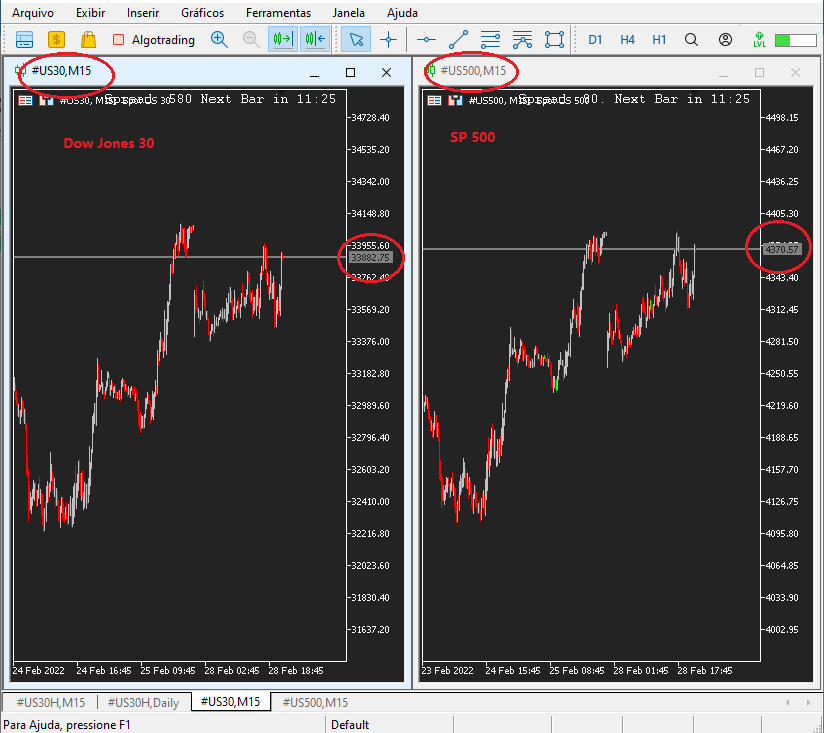
Task: Click the green LVL signal icon
Action: pyautogui.click(x=759, y=39)
